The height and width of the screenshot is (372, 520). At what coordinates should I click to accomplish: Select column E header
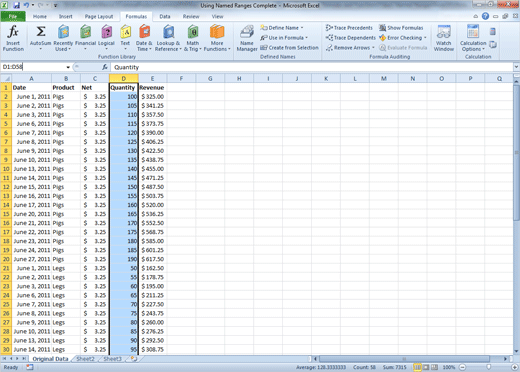click(x=152, y=79)
